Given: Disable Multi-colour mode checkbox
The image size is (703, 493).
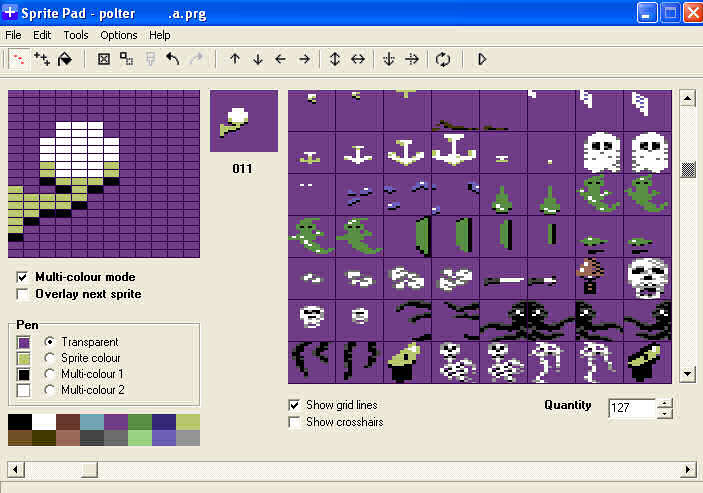Looking at the screenshot, I should click(23, 277).
